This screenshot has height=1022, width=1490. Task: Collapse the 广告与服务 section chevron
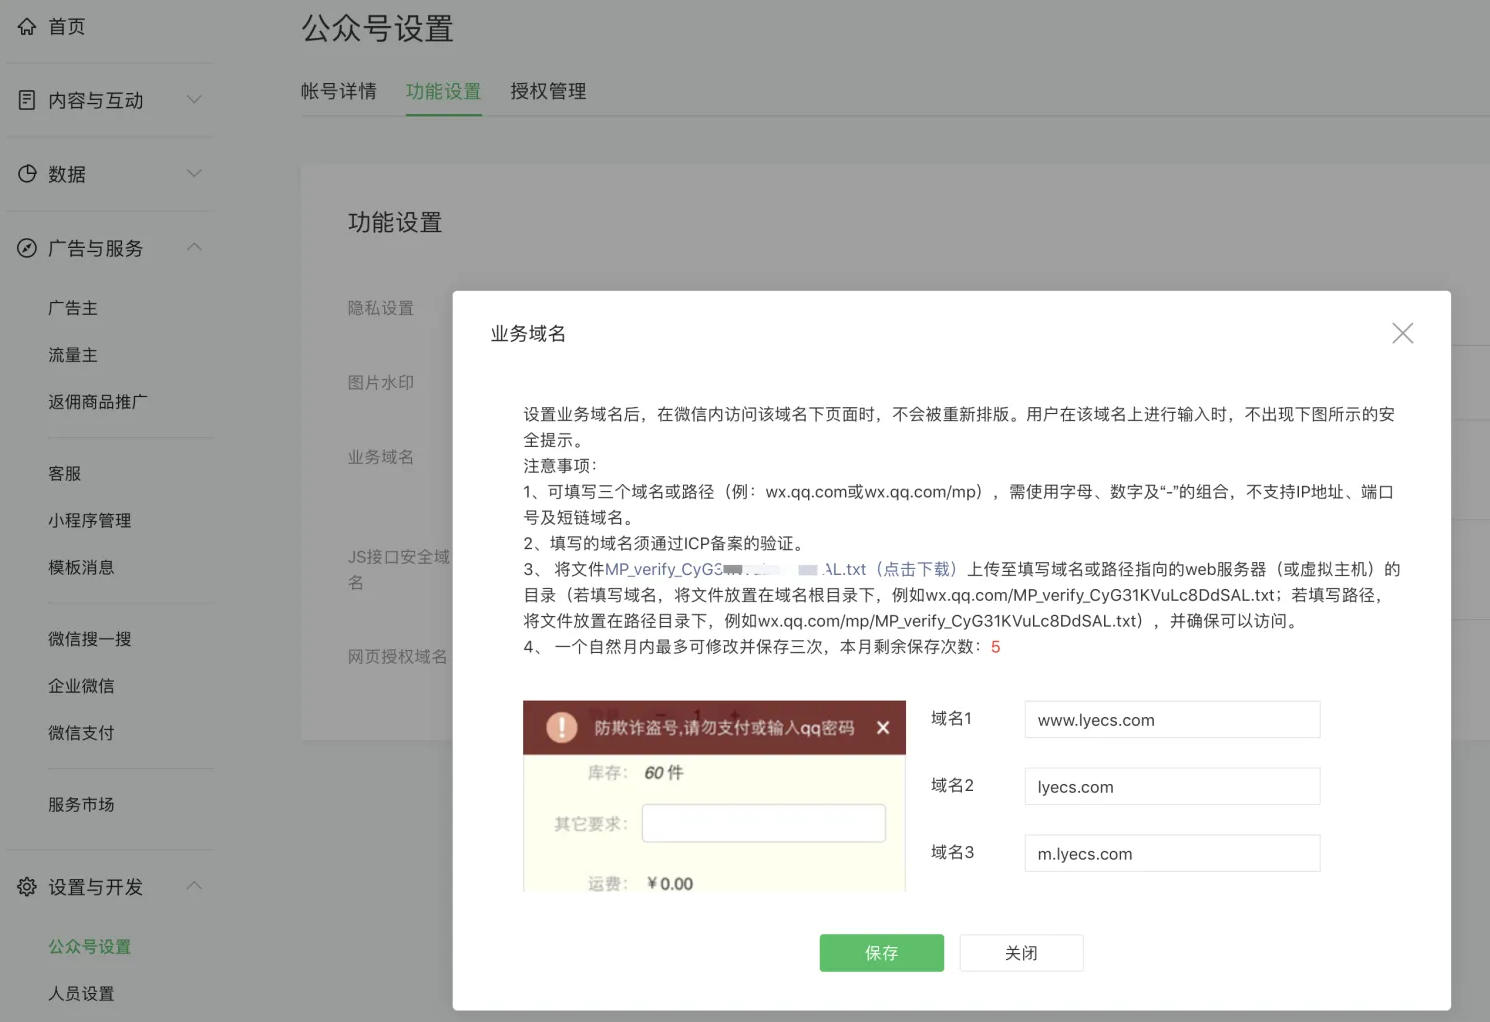click(194, 247)
